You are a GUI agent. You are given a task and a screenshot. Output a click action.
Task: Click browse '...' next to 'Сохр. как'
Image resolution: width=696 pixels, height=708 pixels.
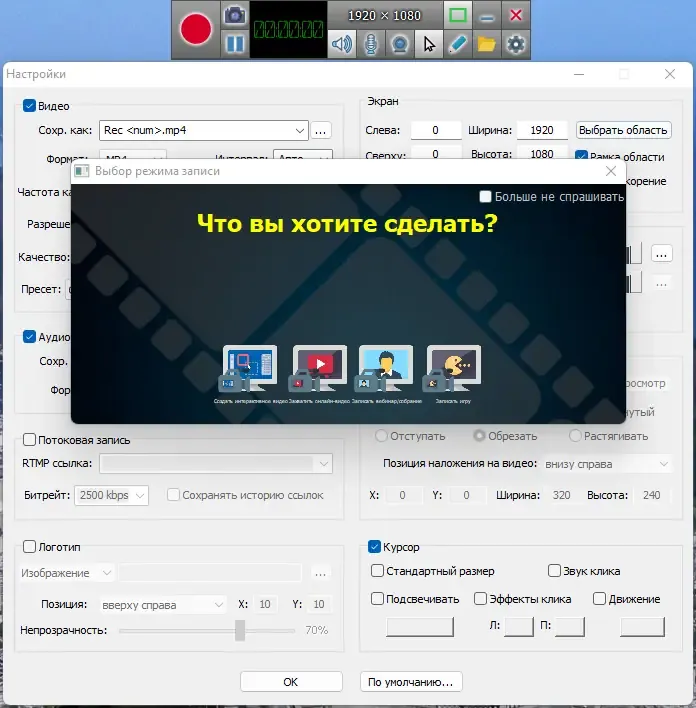(321, 130)
